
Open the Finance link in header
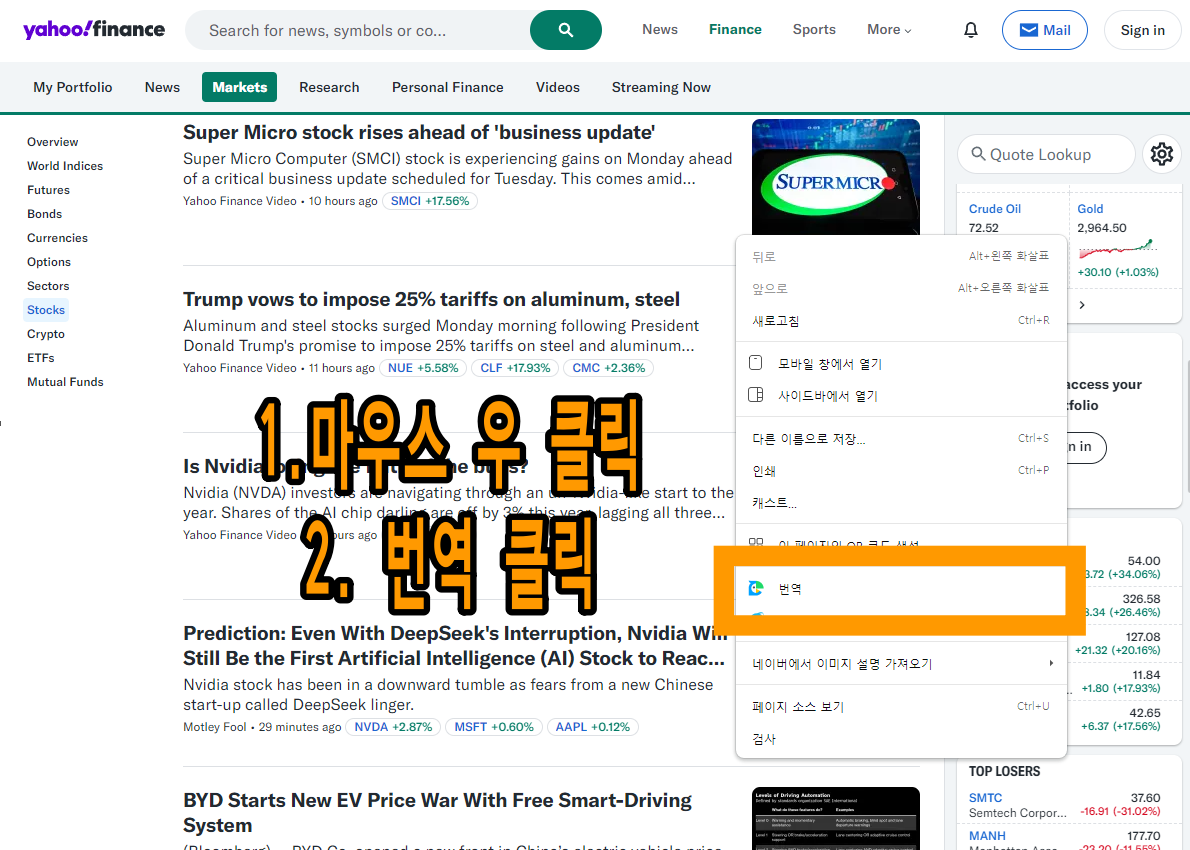[735, 30]
